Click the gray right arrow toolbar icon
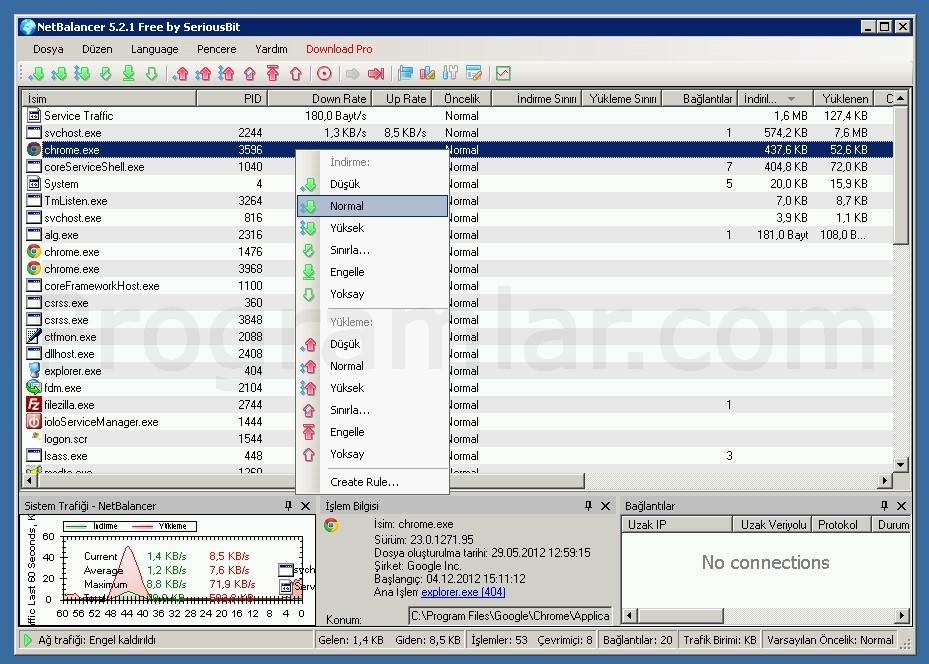 click(x=353, y=73)
